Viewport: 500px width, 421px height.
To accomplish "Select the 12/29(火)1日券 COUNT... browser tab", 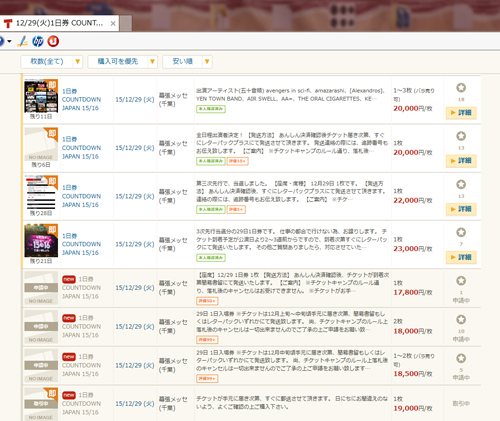I will click(x=59, y=23).
